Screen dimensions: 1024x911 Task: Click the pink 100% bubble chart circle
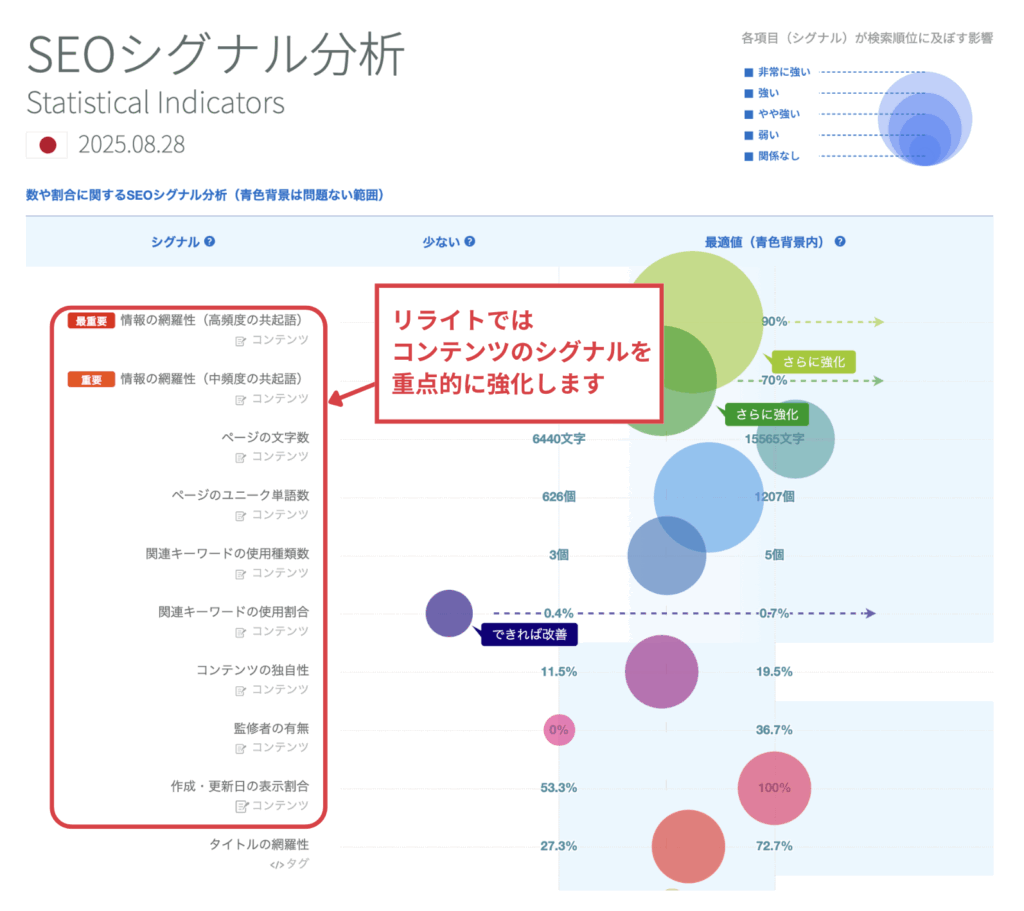tap(773, 788)
